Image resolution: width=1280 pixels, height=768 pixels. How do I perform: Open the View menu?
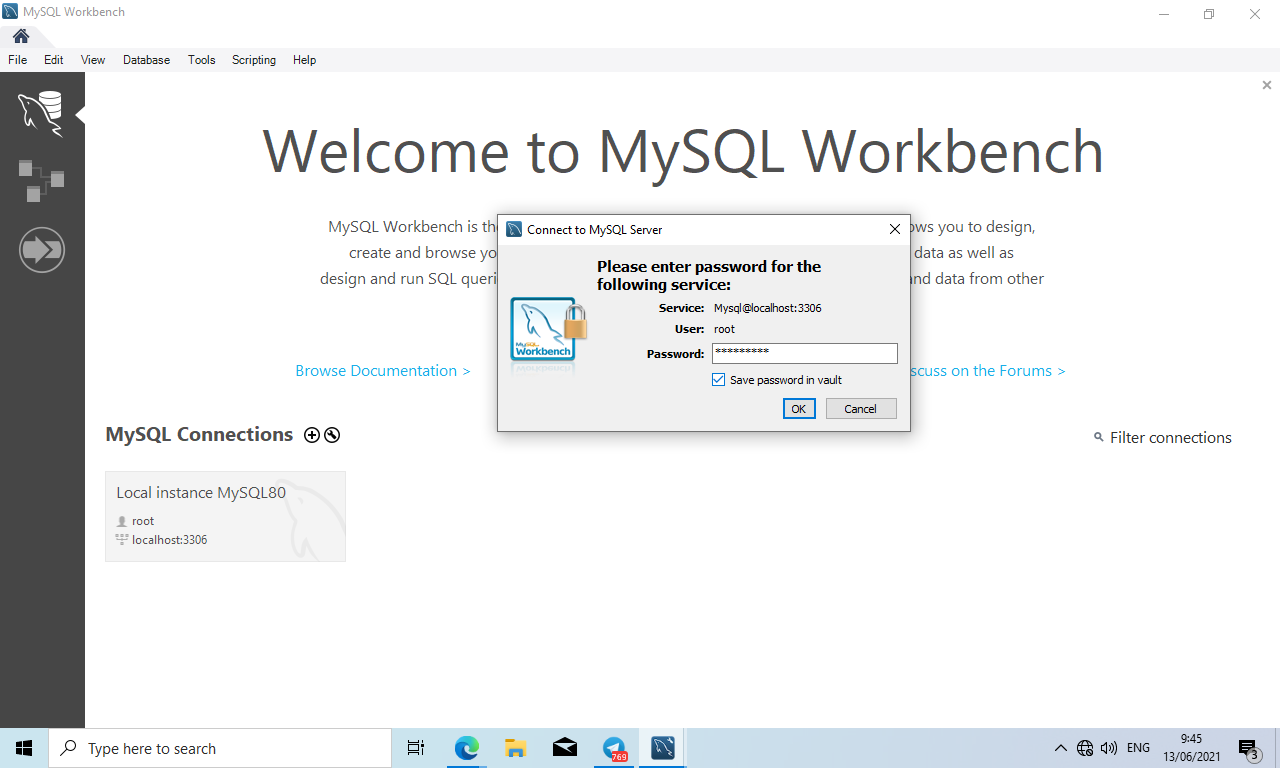93,60
